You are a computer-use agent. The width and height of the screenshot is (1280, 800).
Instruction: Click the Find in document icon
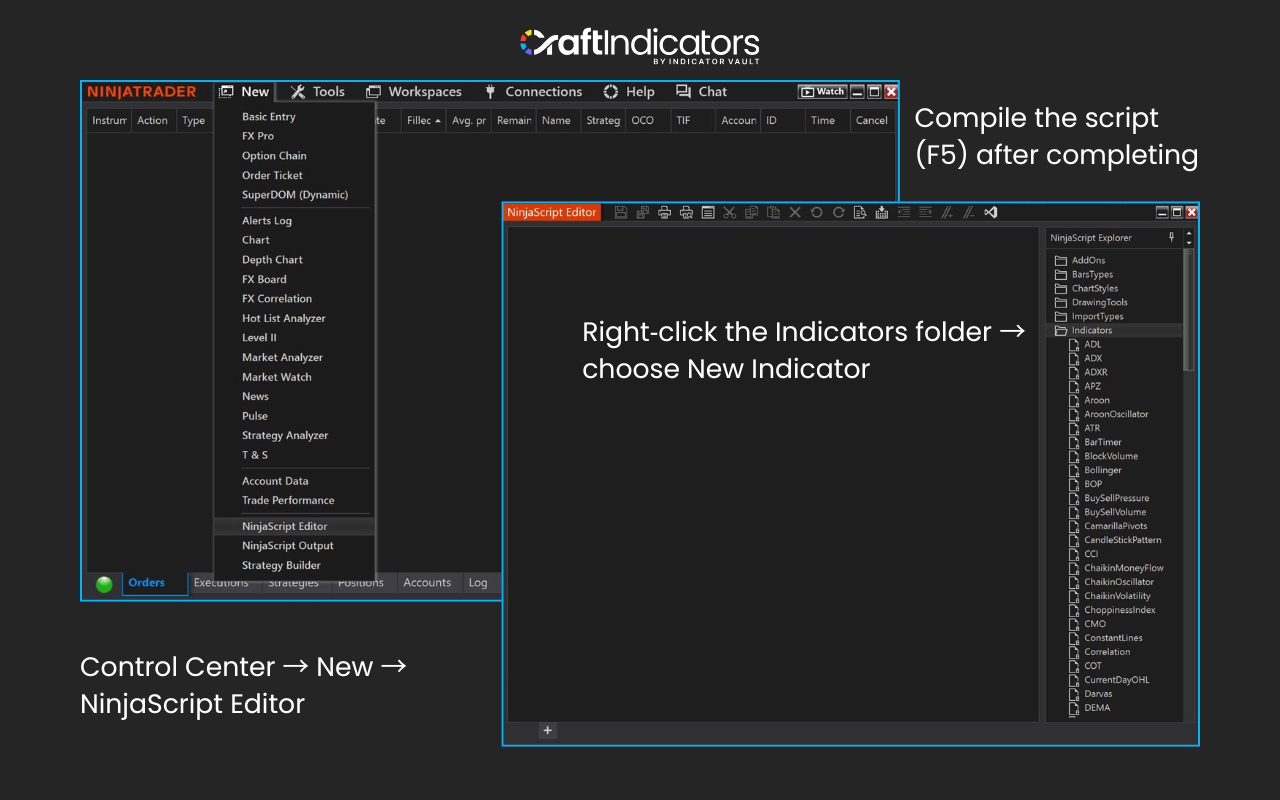tap(860, 212)
